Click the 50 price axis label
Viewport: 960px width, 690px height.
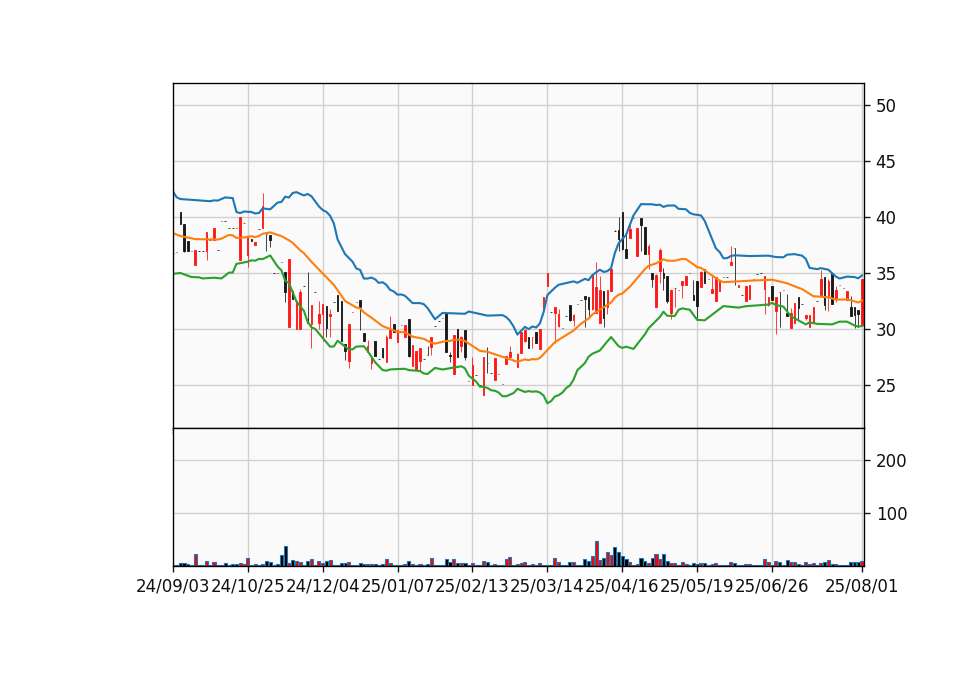885,106
